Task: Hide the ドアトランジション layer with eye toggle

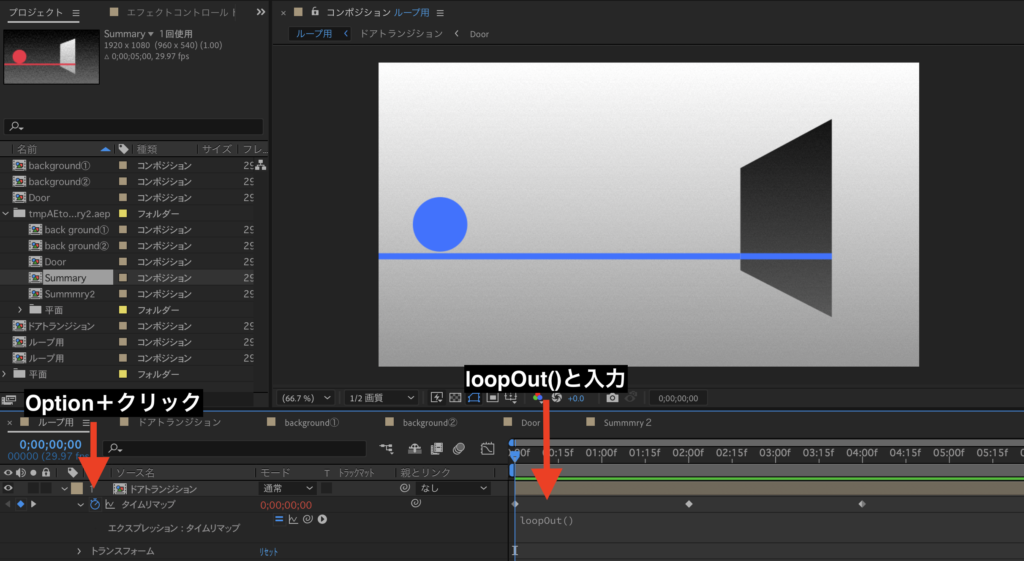Action: tap(9, 489)
